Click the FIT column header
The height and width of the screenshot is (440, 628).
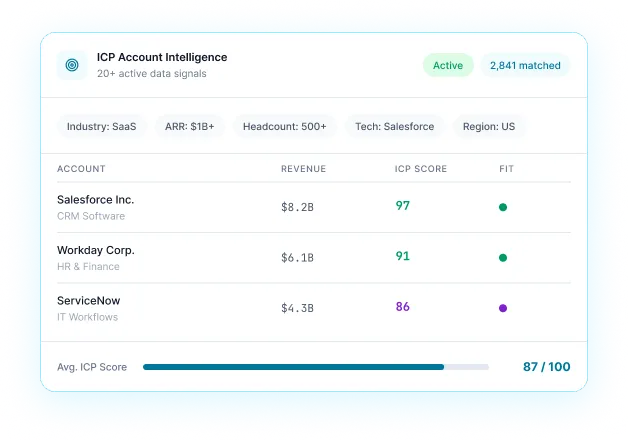point(506,169)
